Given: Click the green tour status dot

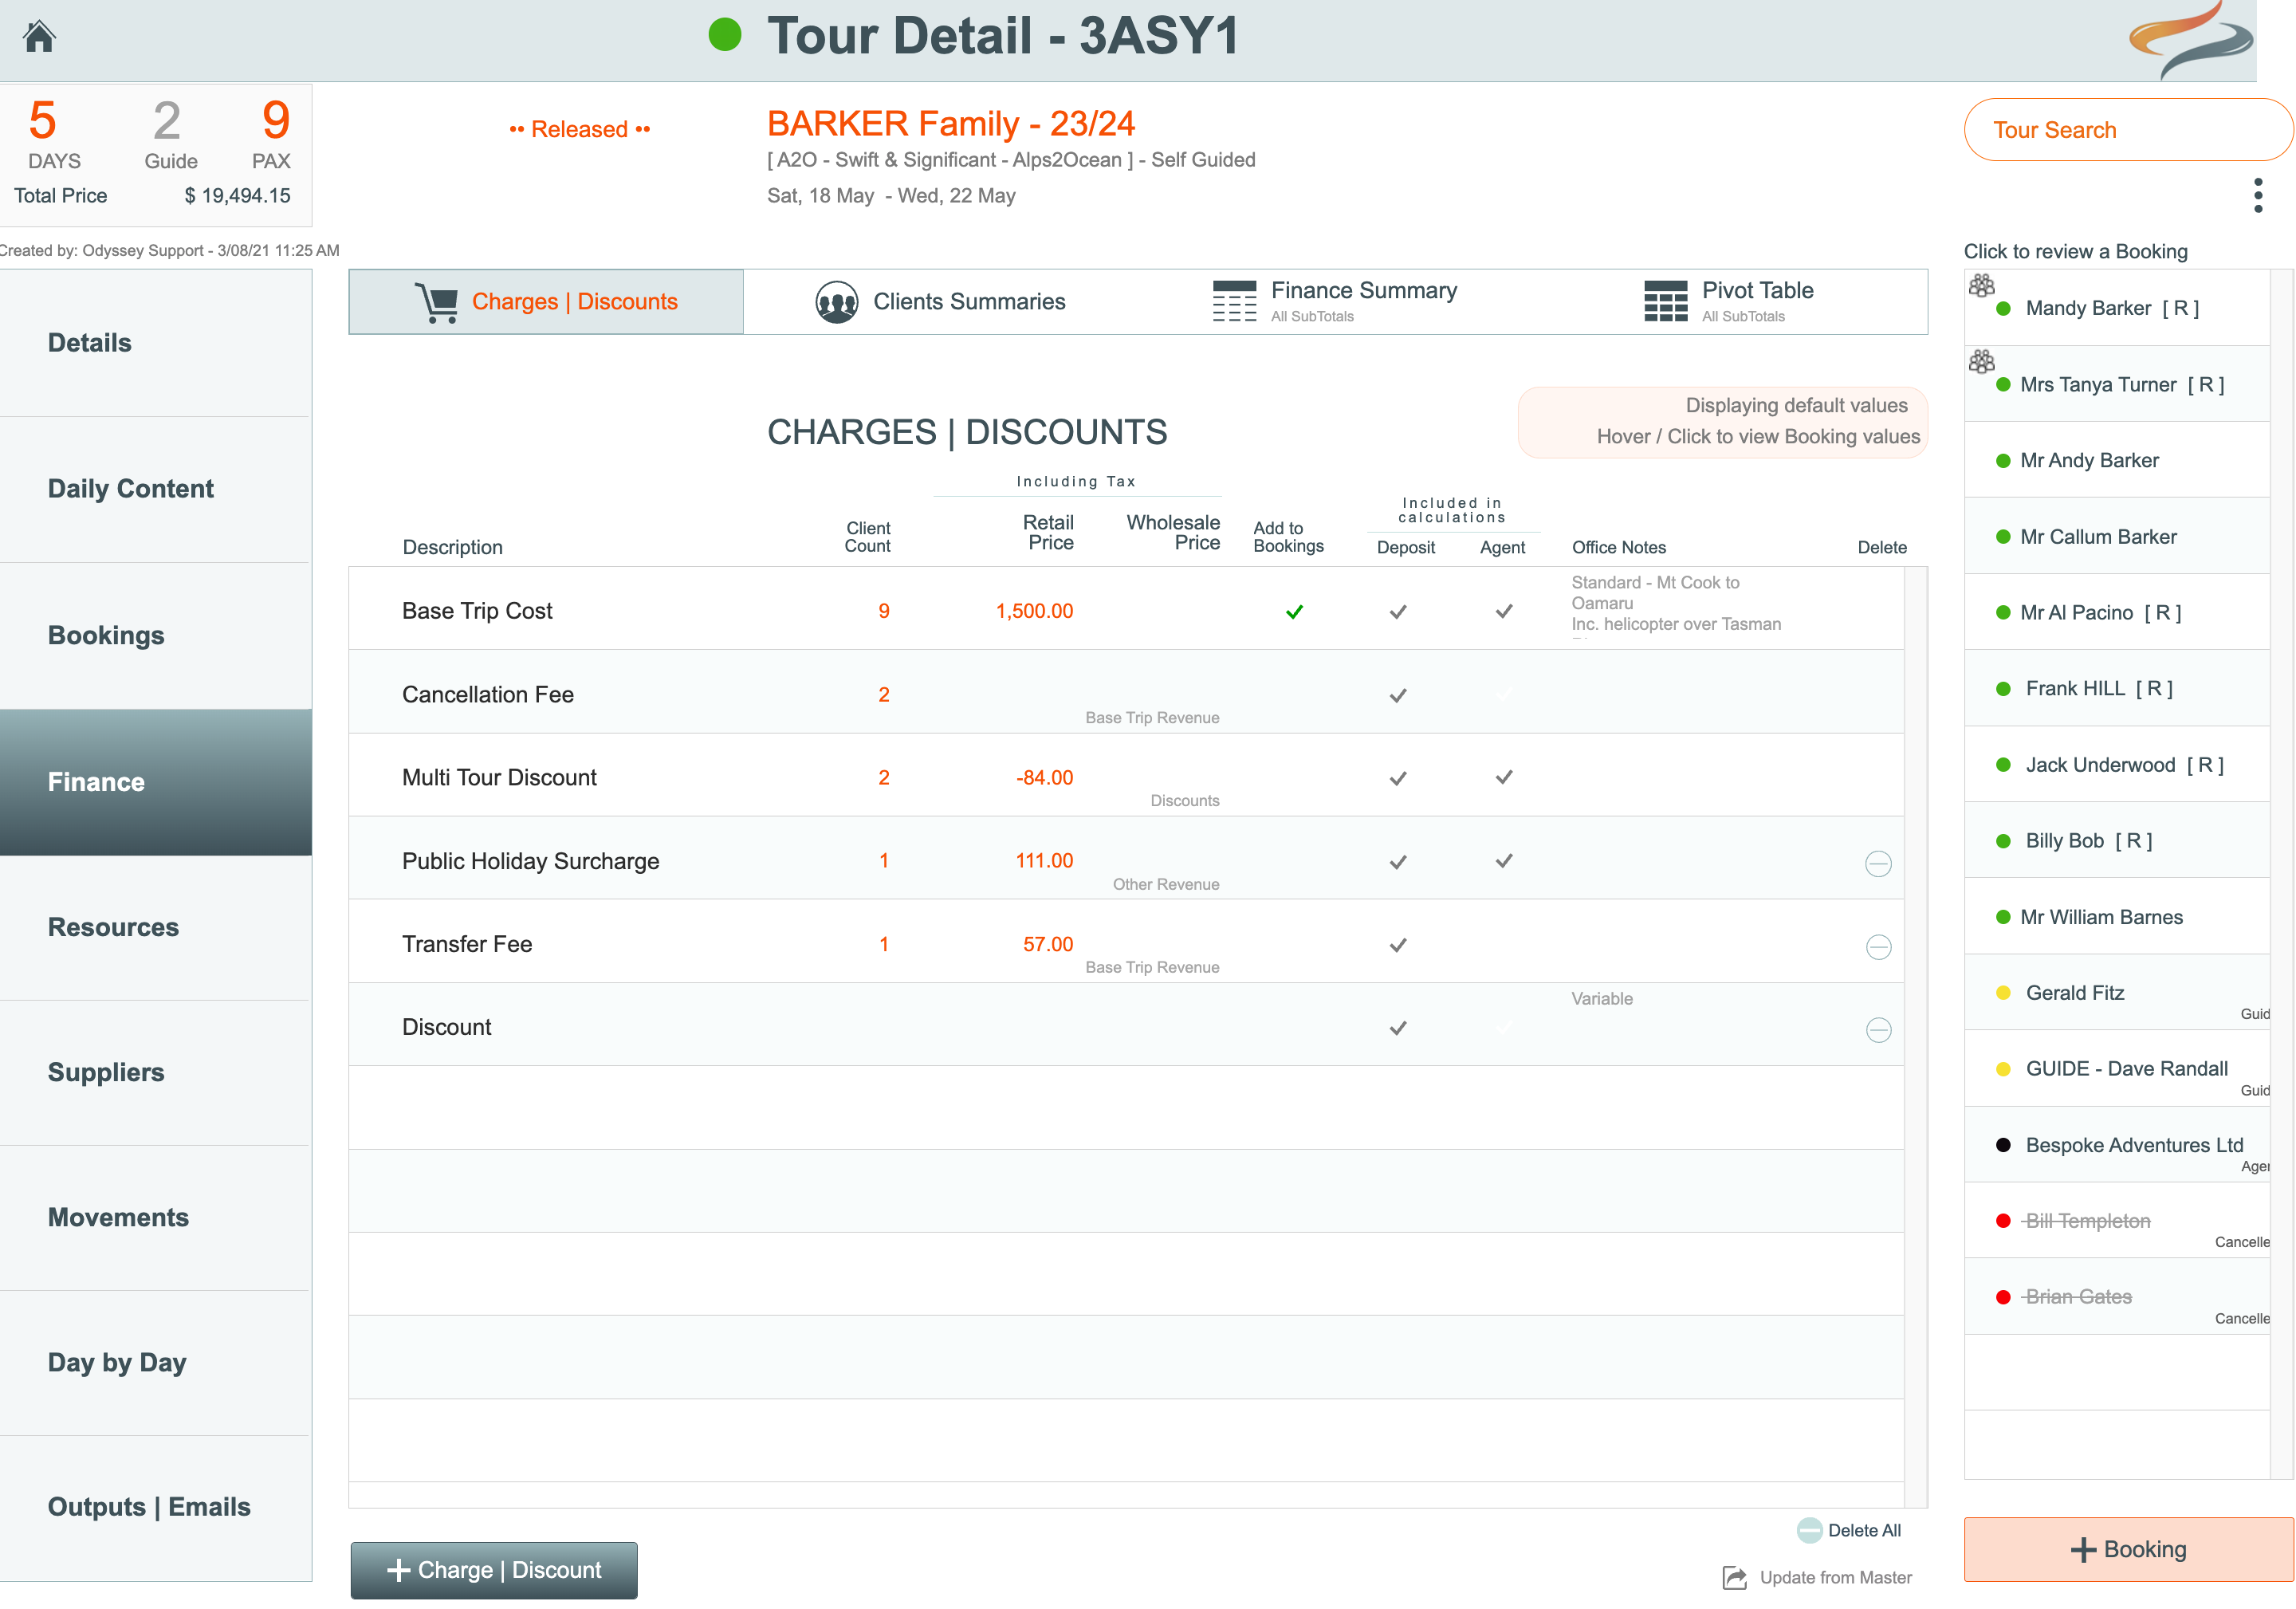Looking at the screenshot, I should (724, 35).
